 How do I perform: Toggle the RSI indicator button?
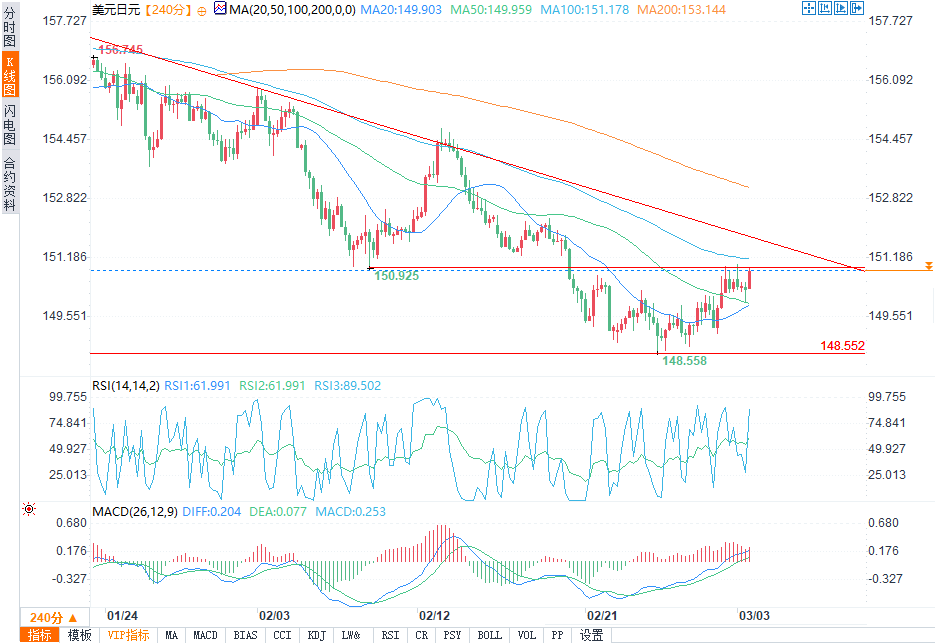pyautogui.click(x=390, y=635)
